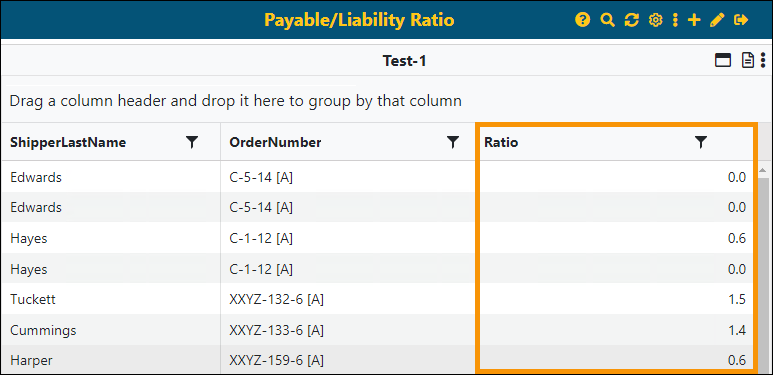Filter the Ratio column
This screenshot has height=375, width=773.
pyautogui.click(x=701, y=142)
